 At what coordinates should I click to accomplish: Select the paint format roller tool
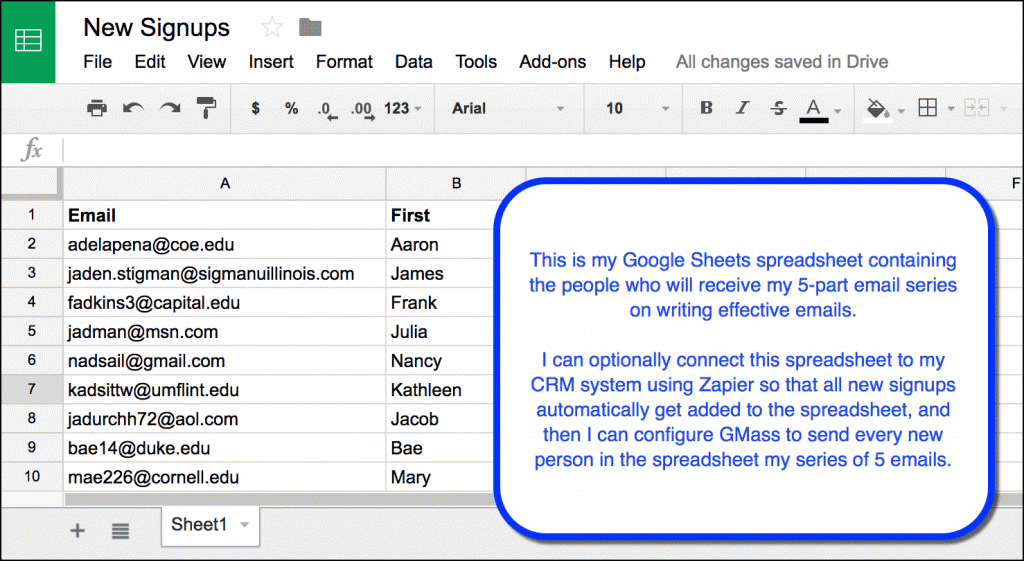[205, 108]
